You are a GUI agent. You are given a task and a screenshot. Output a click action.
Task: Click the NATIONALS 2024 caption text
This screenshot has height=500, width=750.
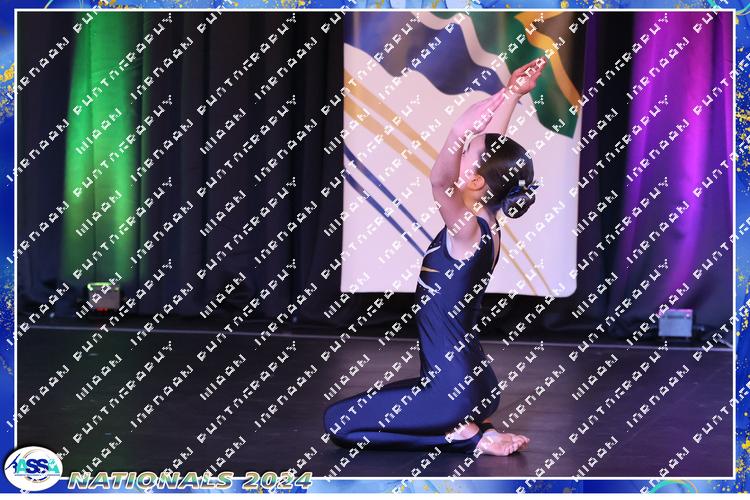point(190,480)
